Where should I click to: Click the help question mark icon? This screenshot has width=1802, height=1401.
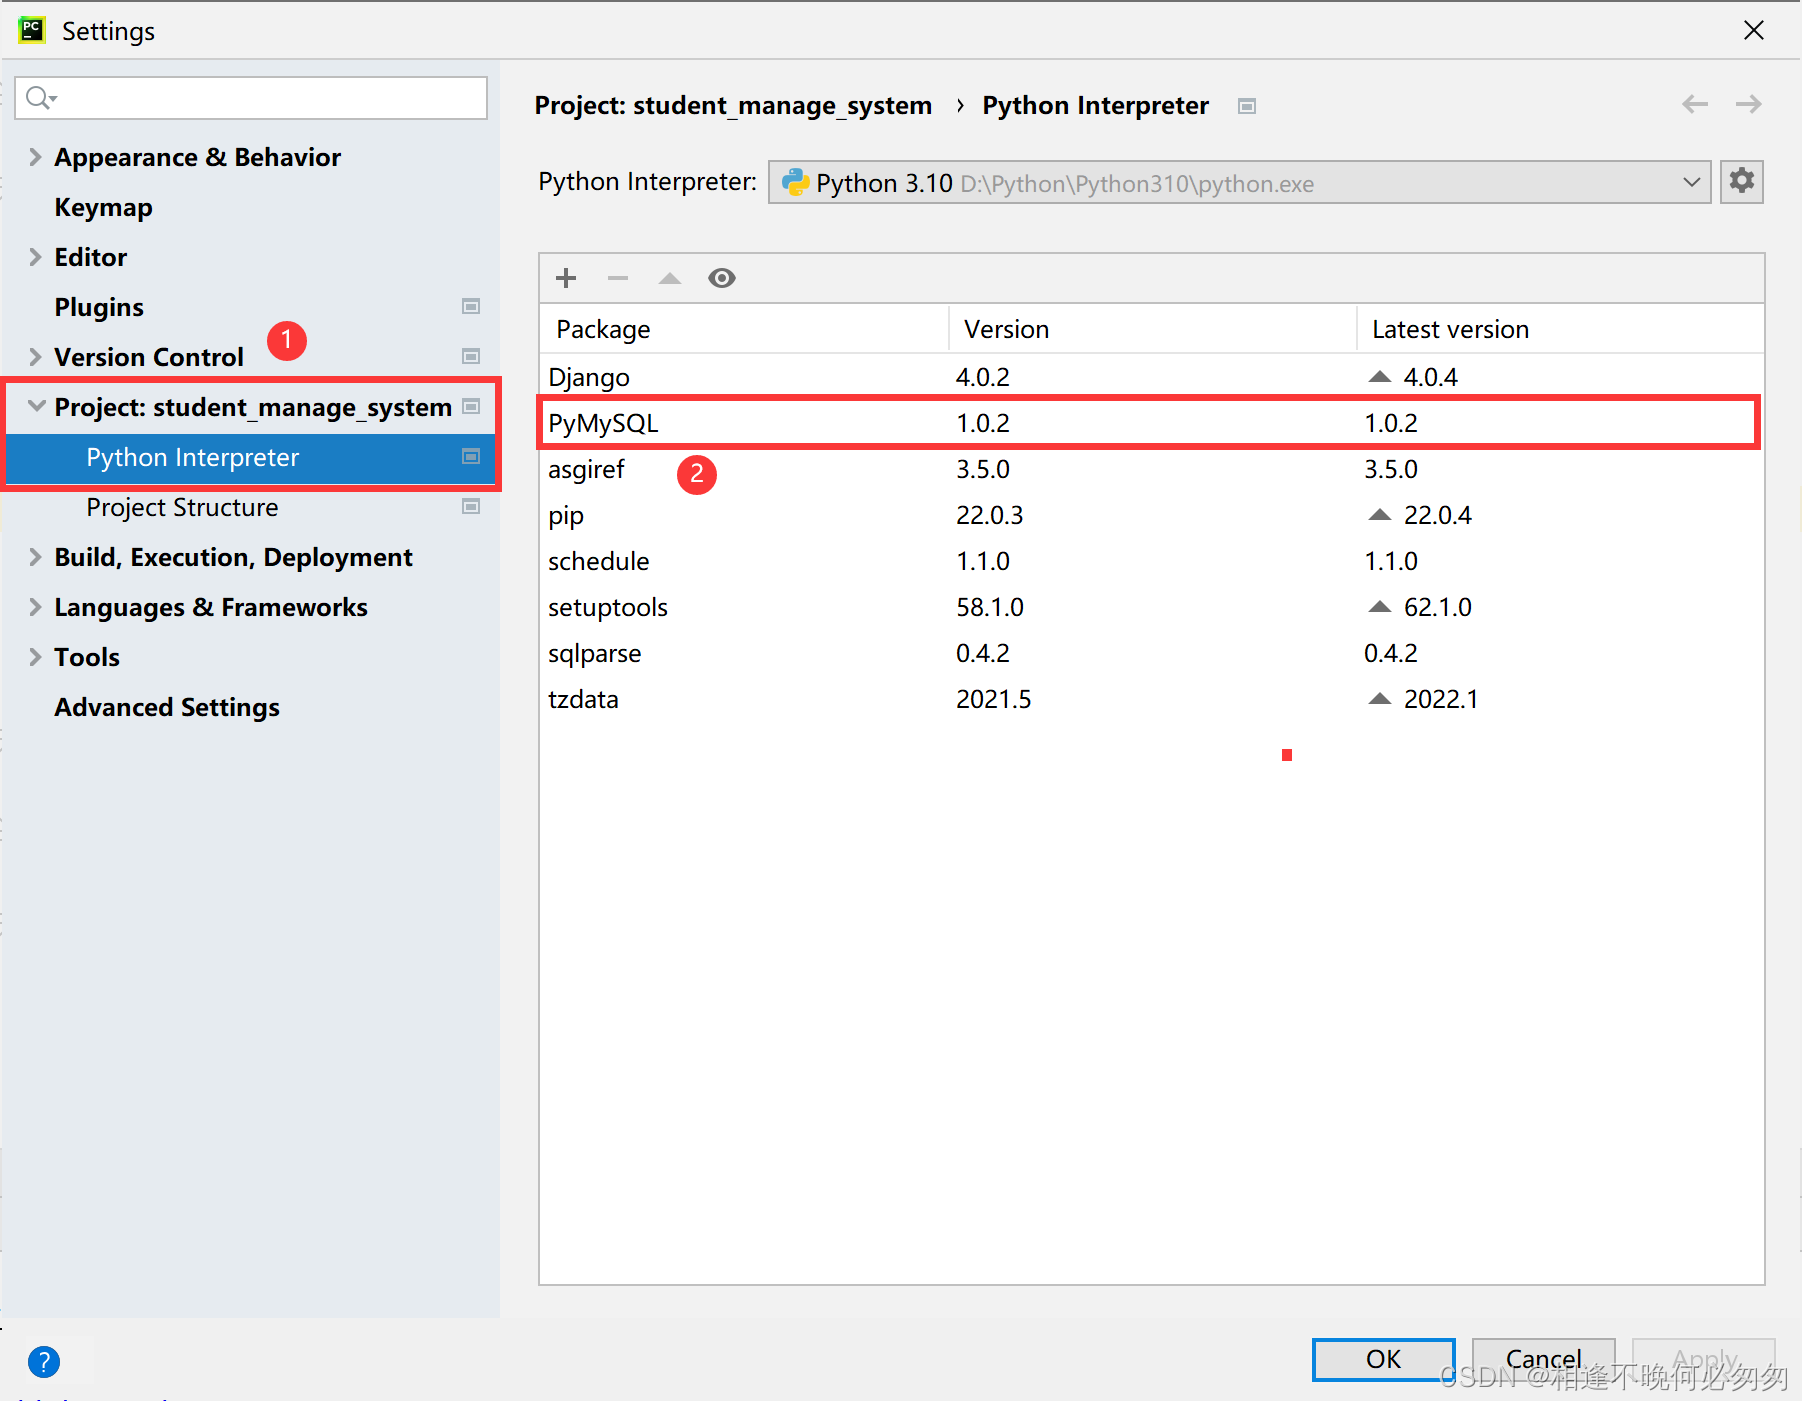coord(44,1361)
